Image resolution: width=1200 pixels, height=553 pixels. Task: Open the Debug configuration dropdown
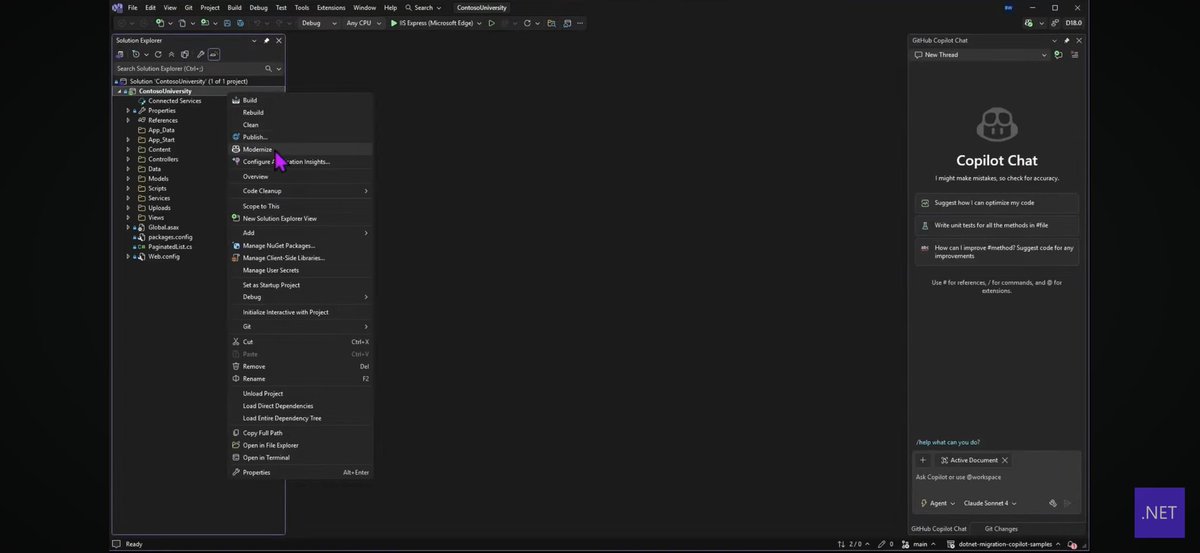(319, 22)
